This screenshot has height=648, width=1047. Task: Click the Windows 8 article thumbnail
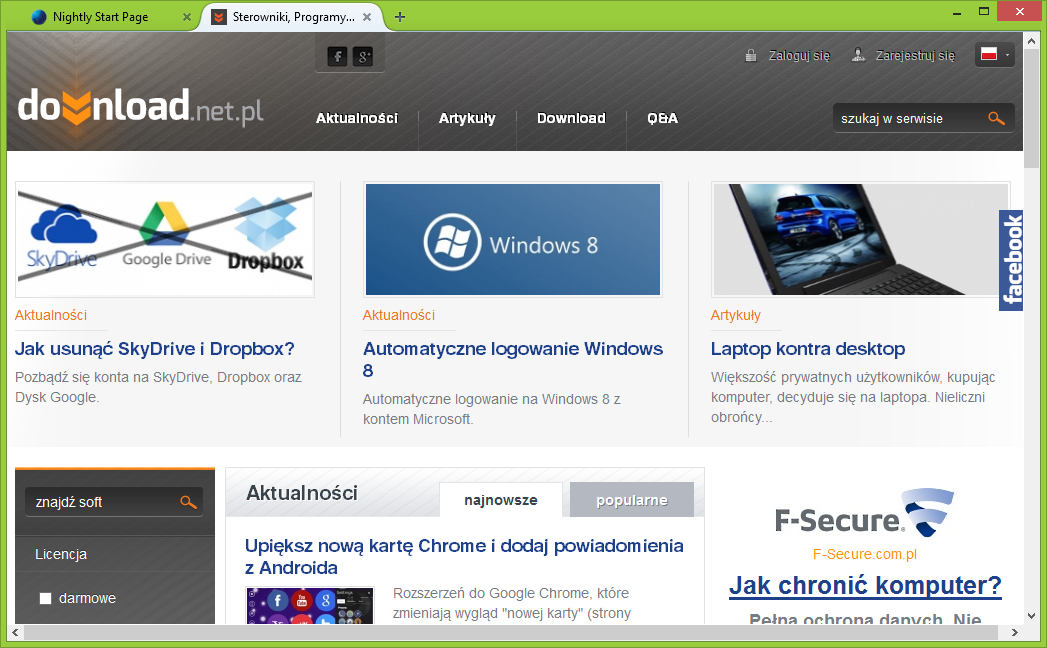pos(513,239)
